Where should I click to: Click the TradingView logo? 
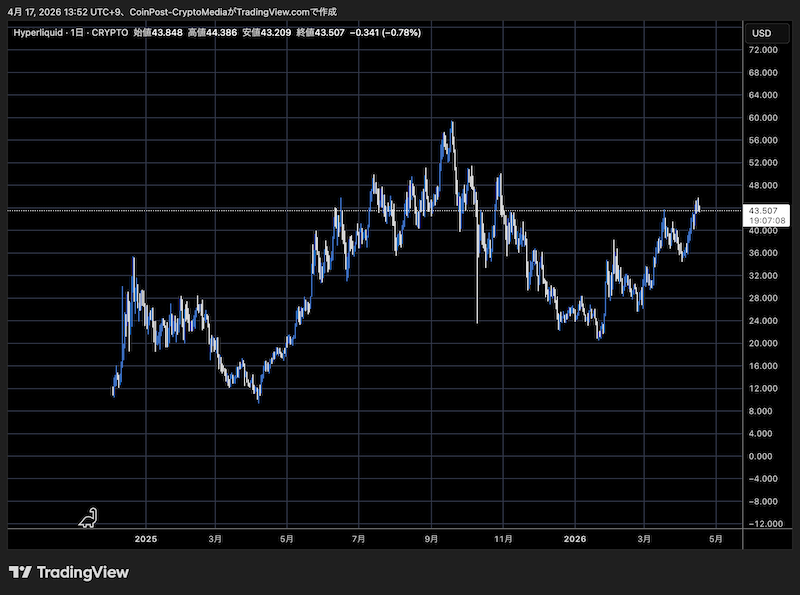(69, 572)
